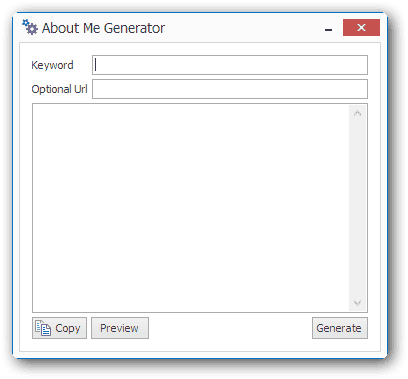Click the Optional Url label

coord(59,89)
